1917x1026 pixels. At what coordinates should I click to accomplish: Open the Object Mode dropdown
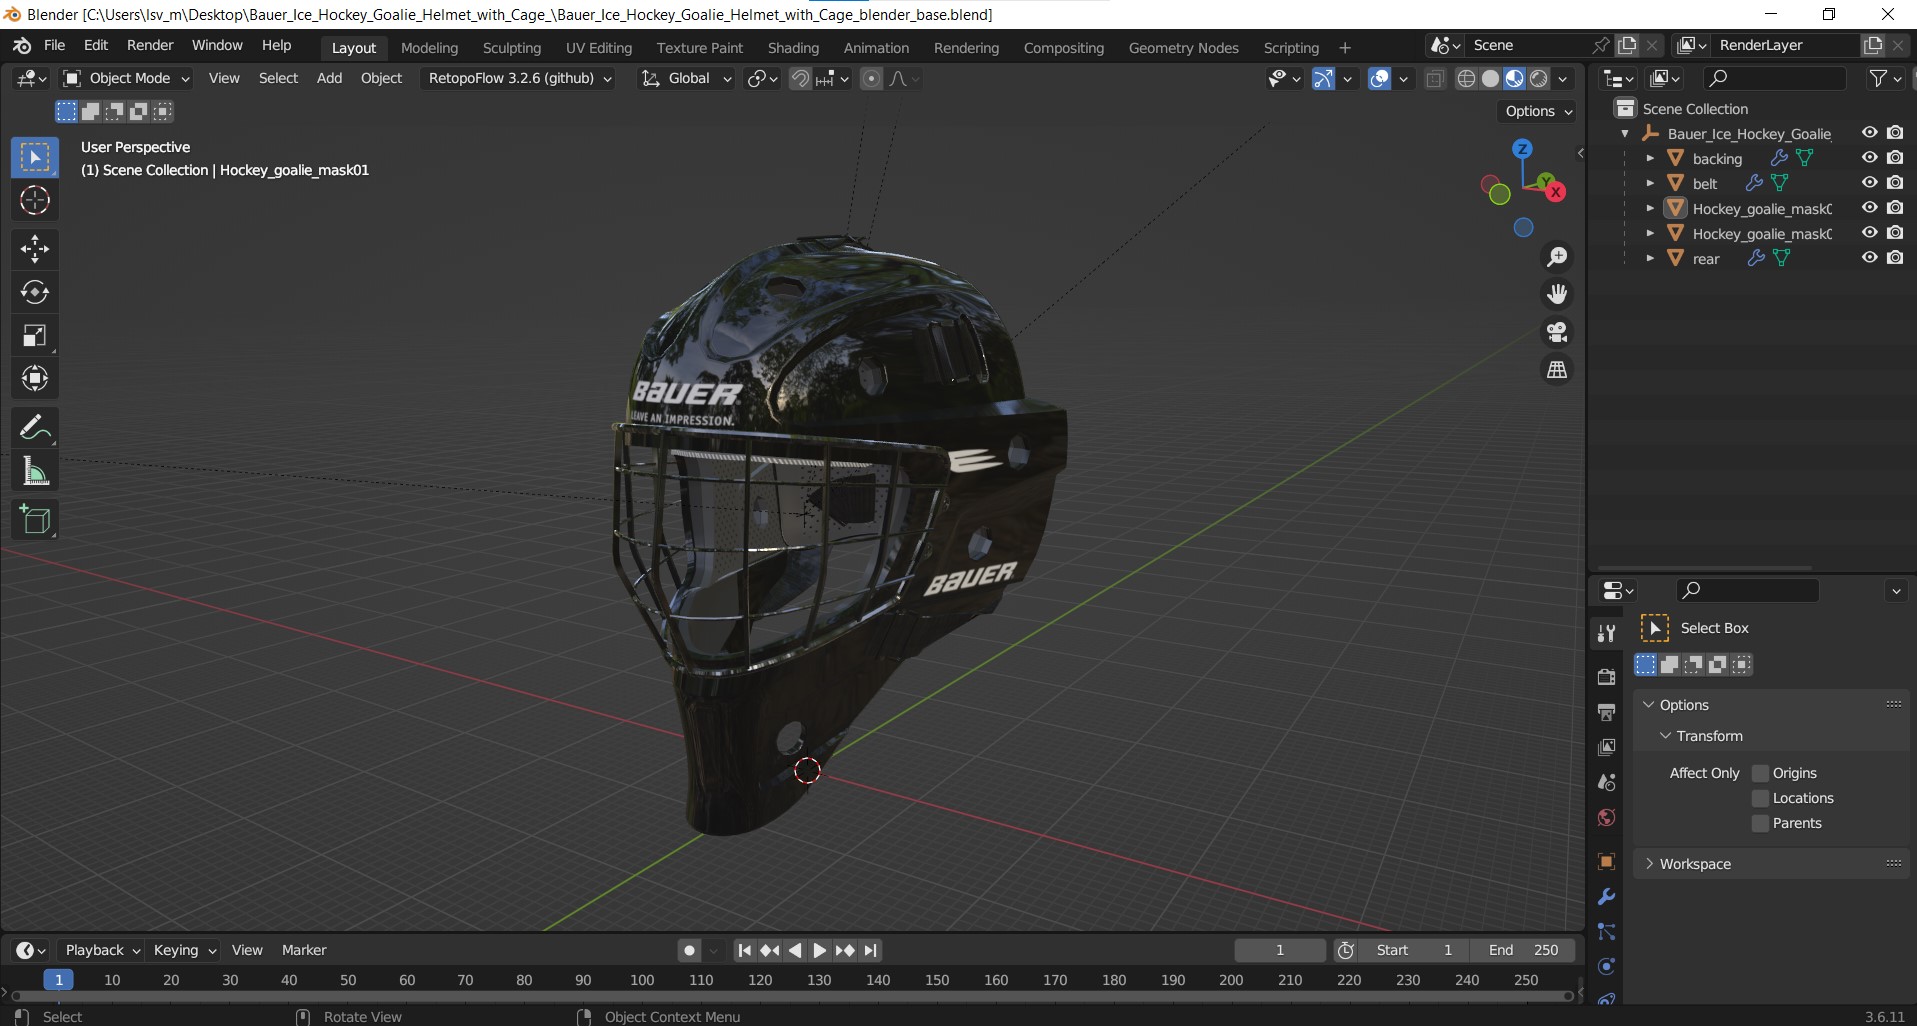pyautogui.click(x=125, y=79)
